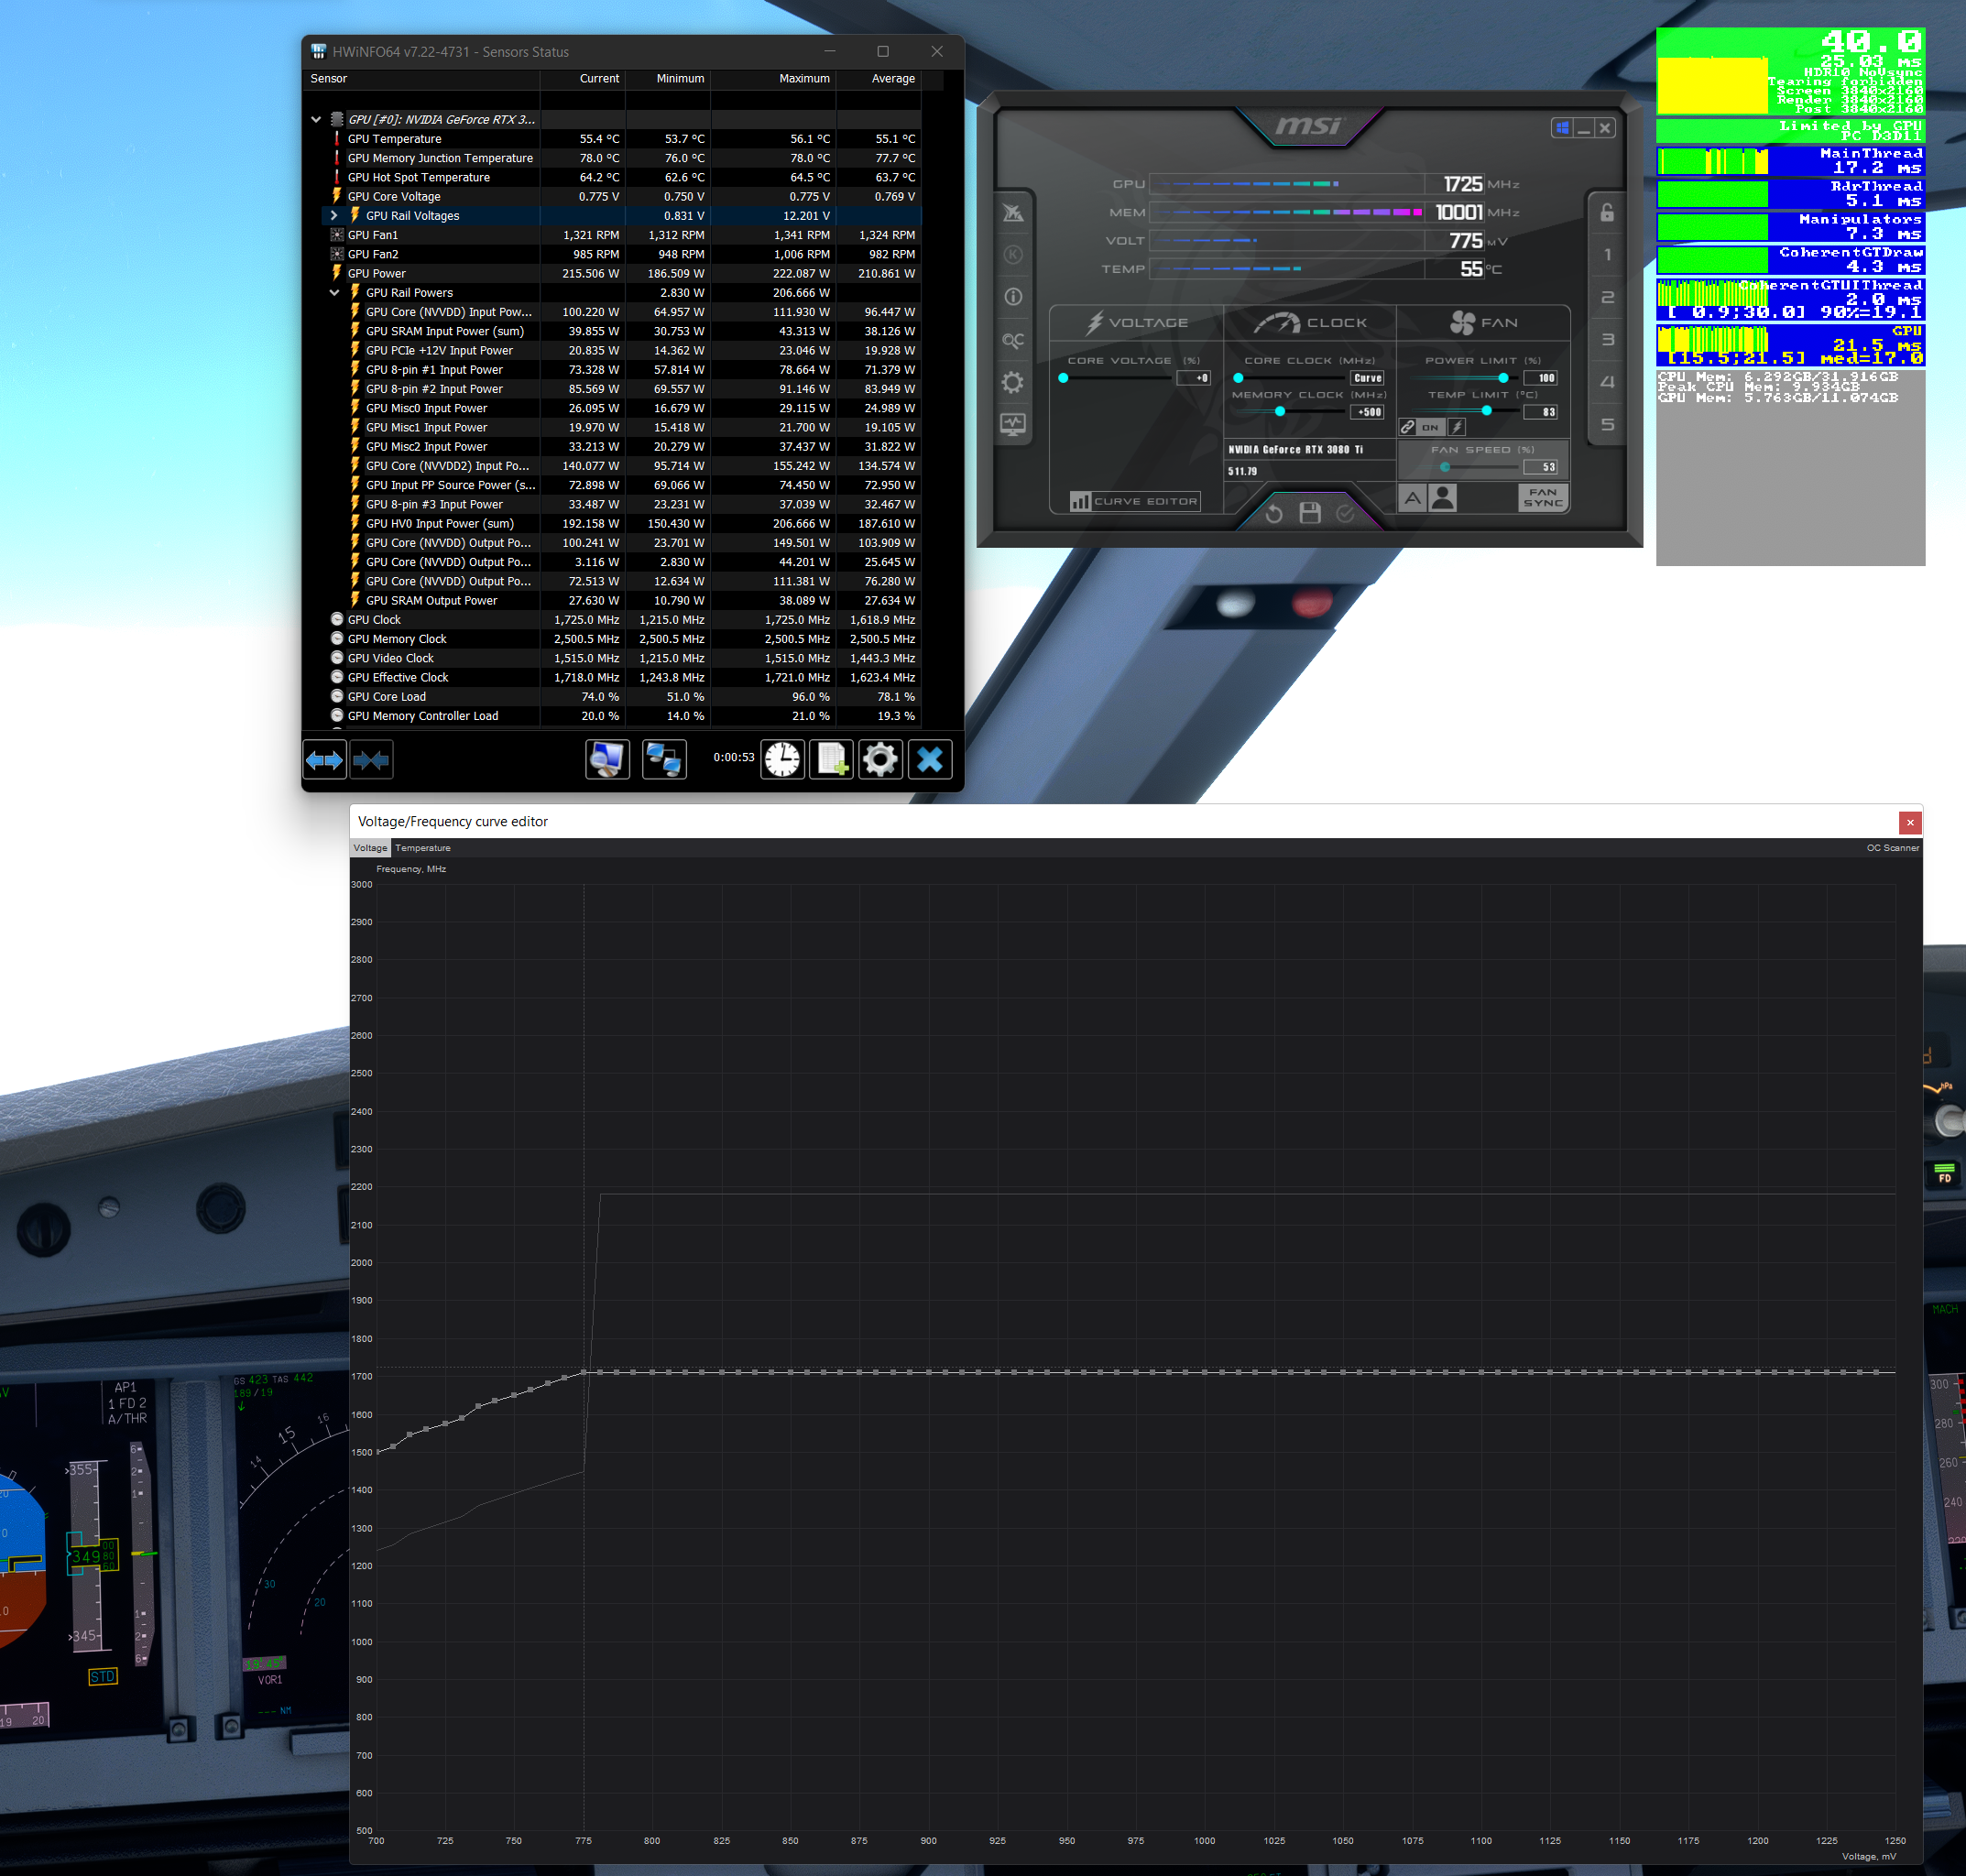The height and width of the screenshot is (1876, 1966).
Task: Click the Afterburner K-Boost circle icon
Action: click(x=1013, y=255)
